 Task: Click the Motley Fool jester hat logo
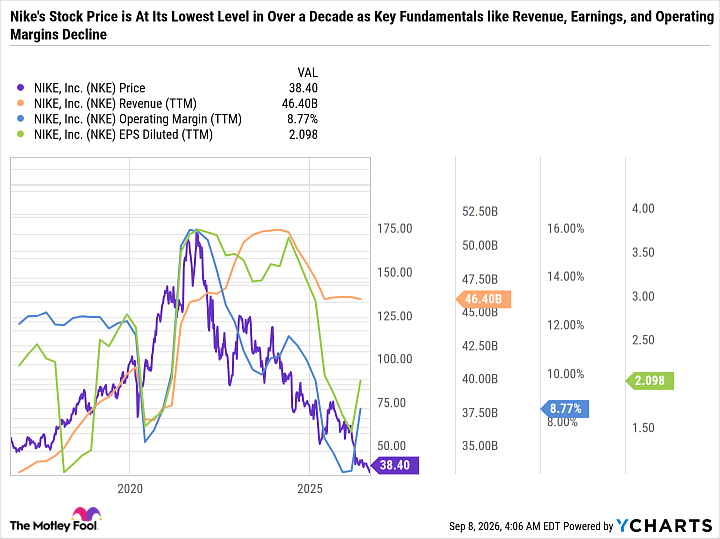[86, 514]
